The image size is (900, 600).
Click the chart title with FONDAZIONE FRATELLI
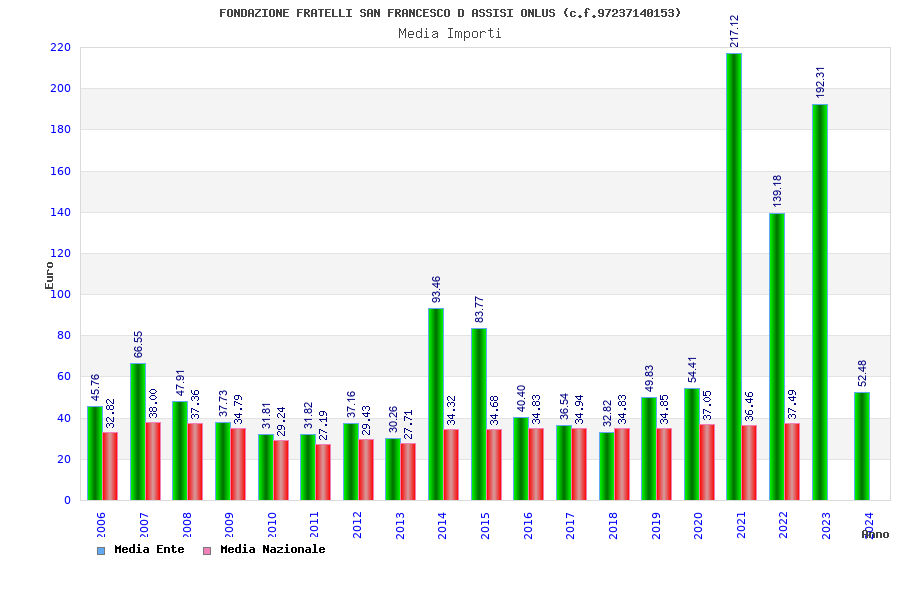(450, 13)
